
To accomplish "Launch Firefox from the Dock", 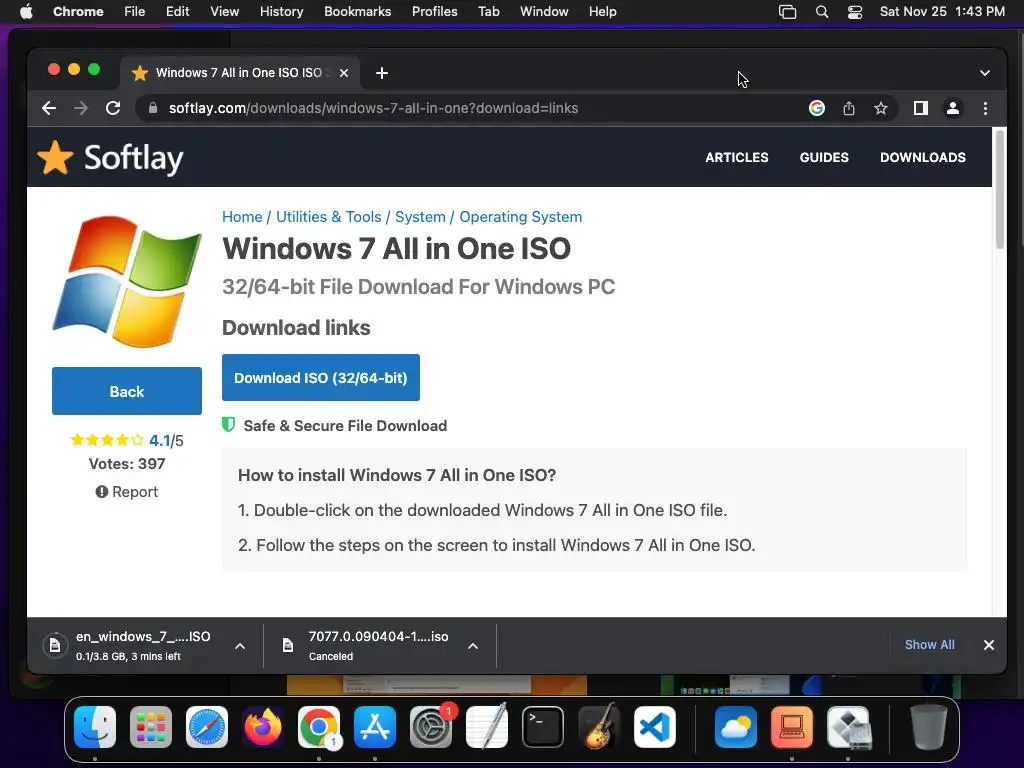I will [263, 727].
